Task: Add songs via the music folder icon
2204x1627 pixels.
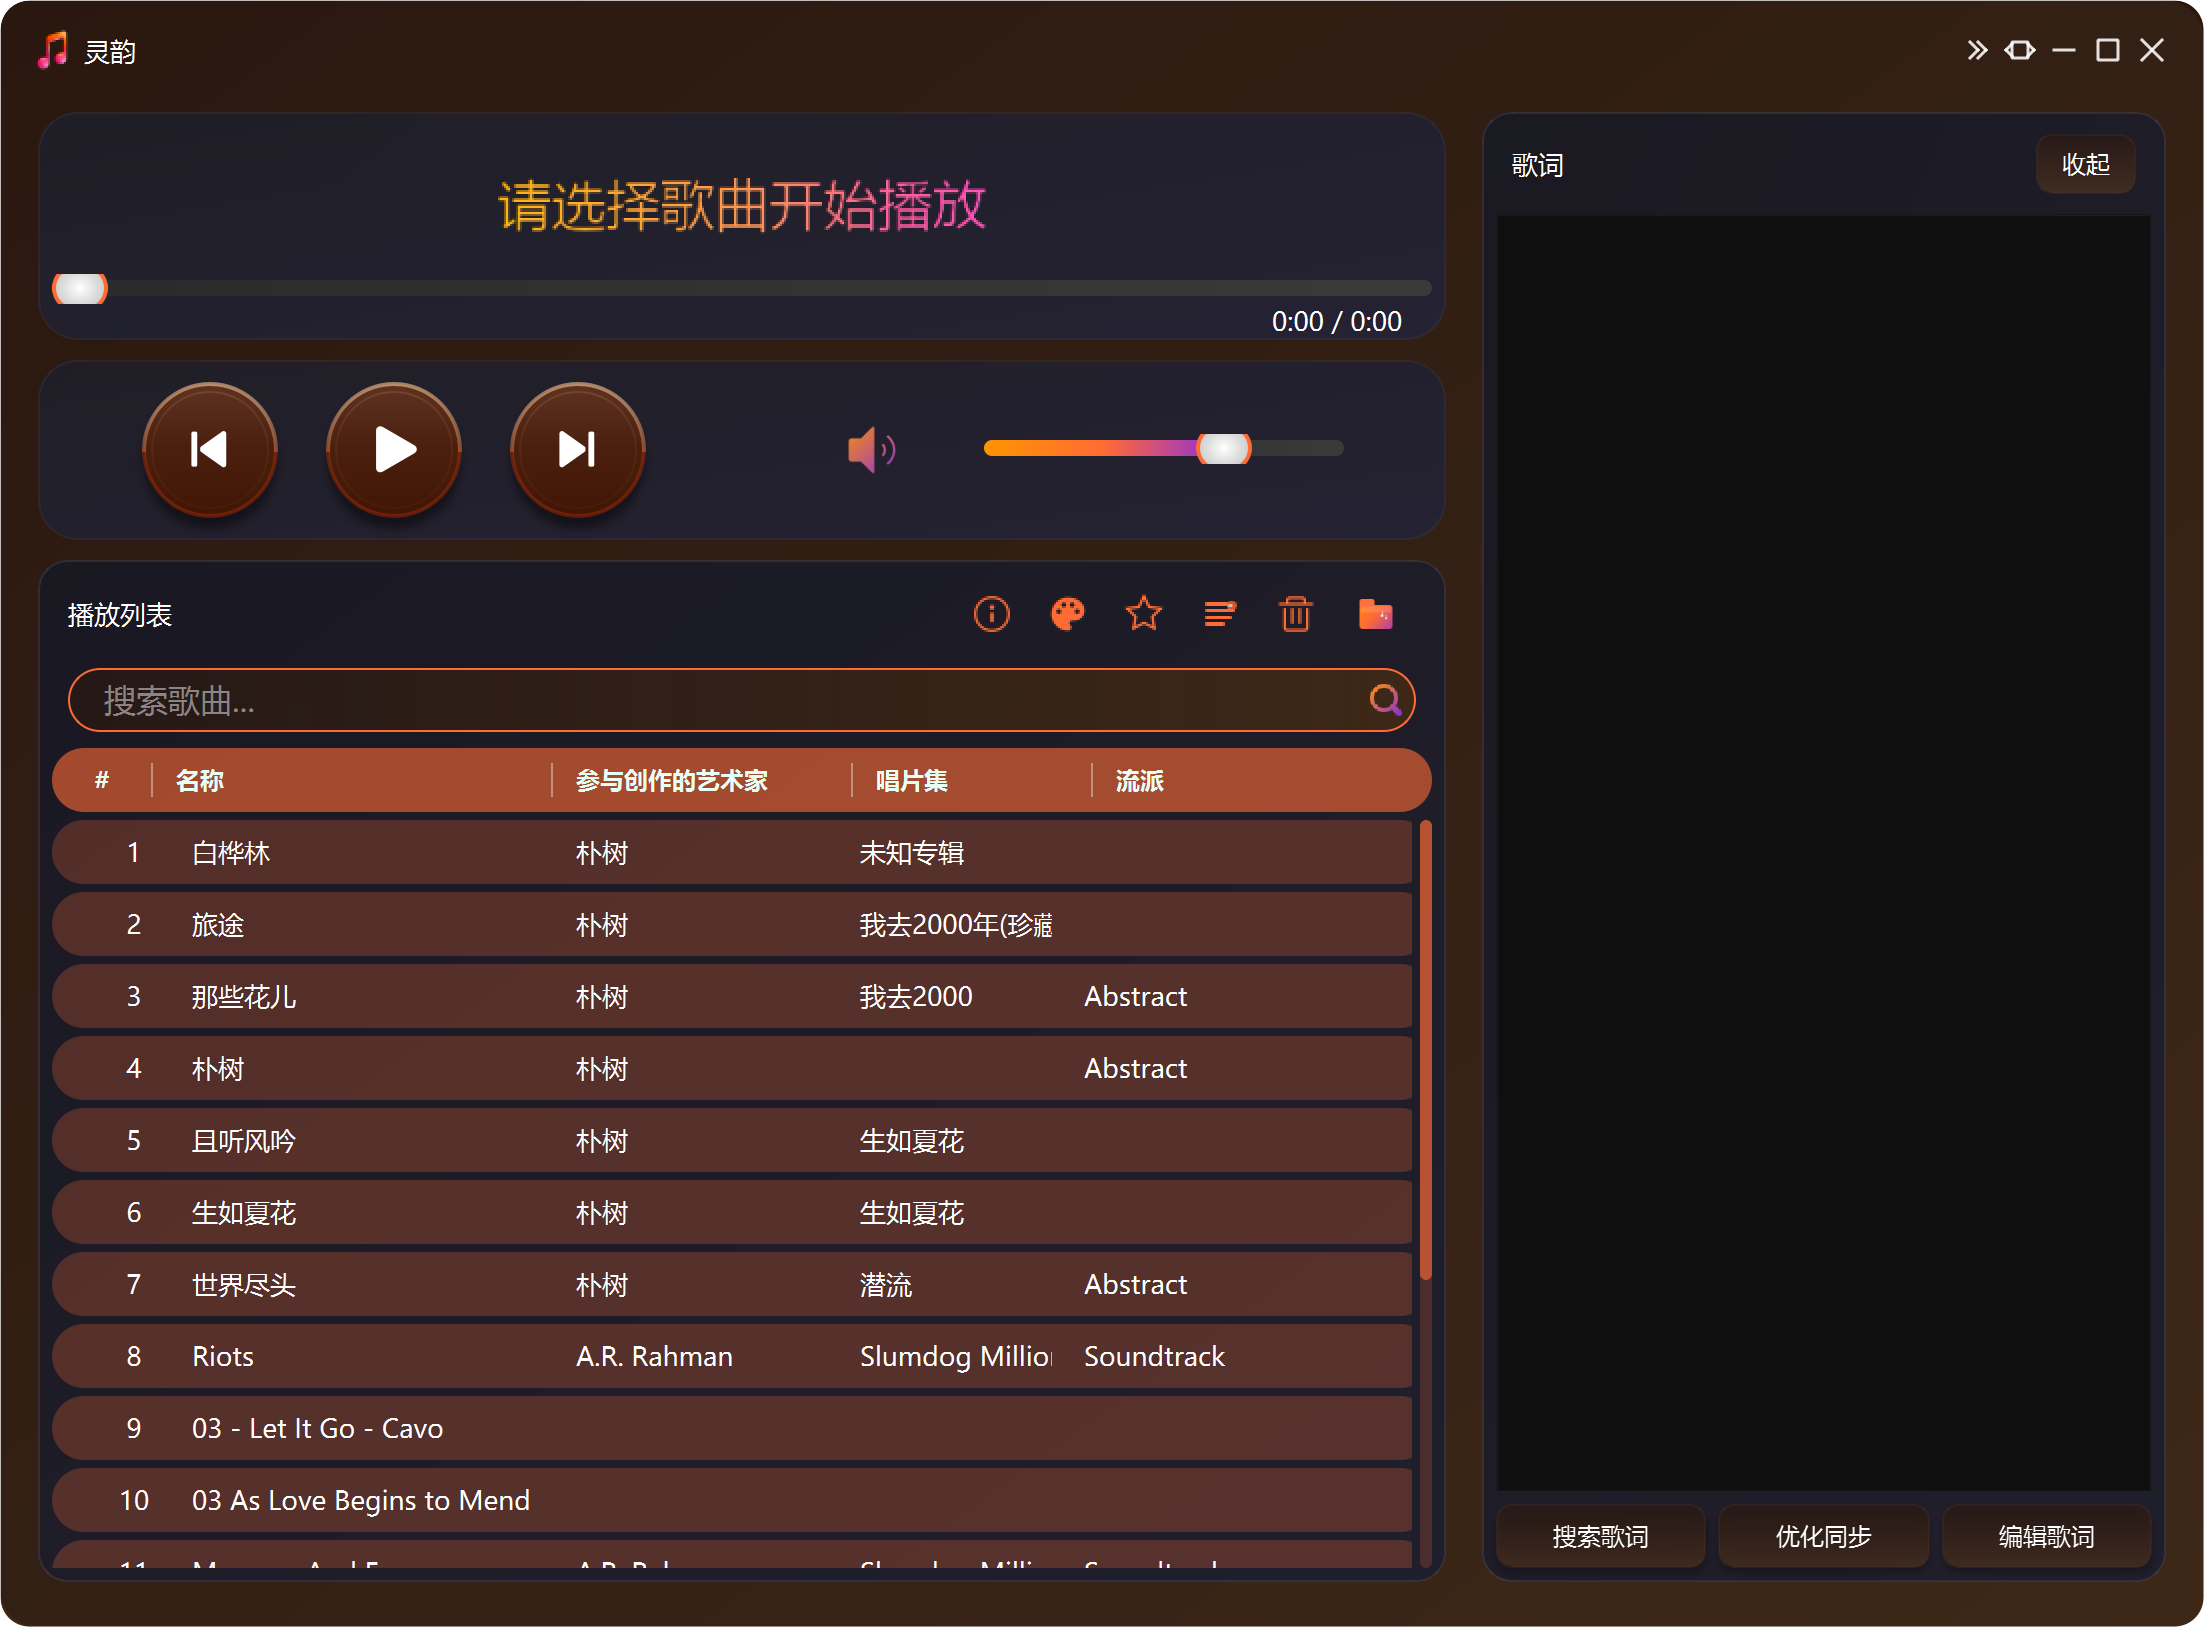Action: click(1375, 613)
